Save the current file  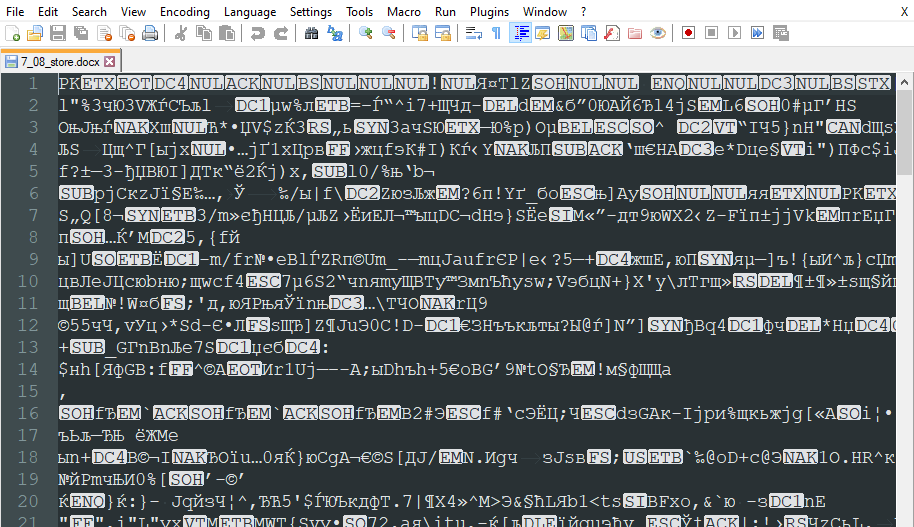coord(58,33)
